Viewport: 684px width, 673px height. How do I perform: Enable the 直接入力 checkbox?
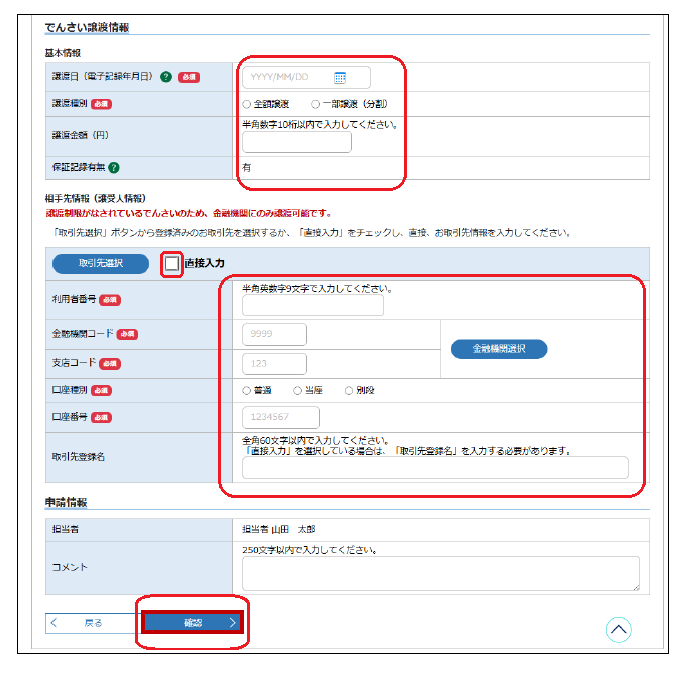tap(172, 263)
